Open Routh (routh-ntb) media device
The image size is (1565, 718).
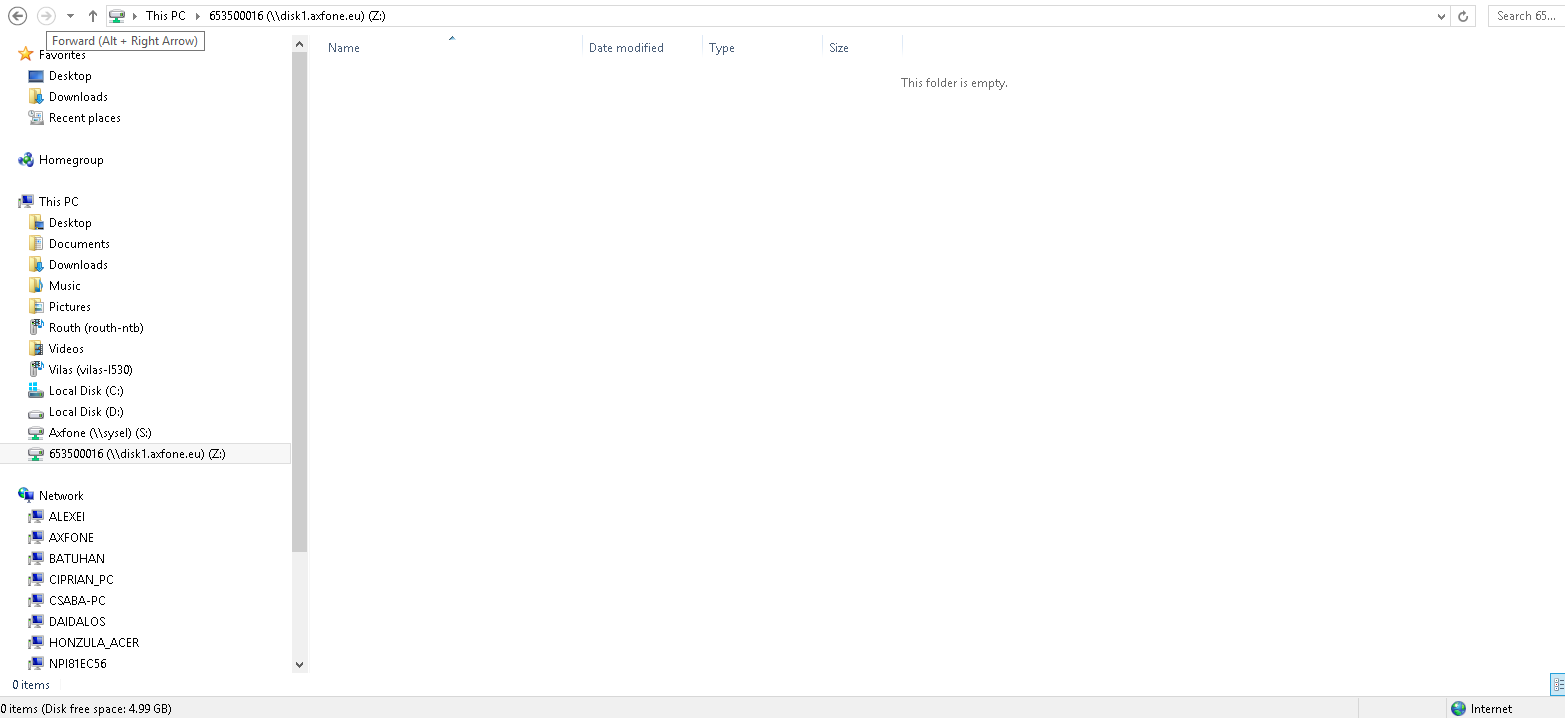tap(95, 328)
